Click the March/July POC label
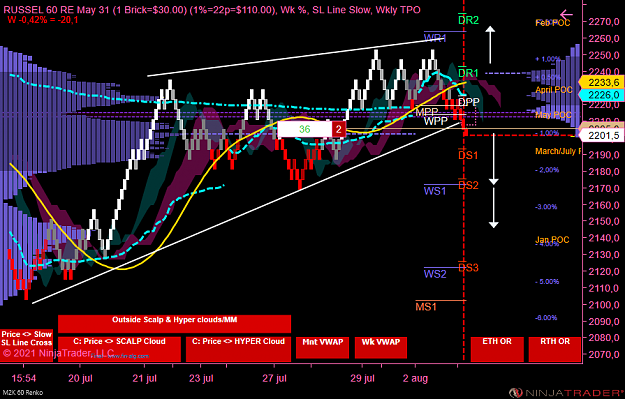Screen dimensions: 625x399 click(x=558, y=151)
